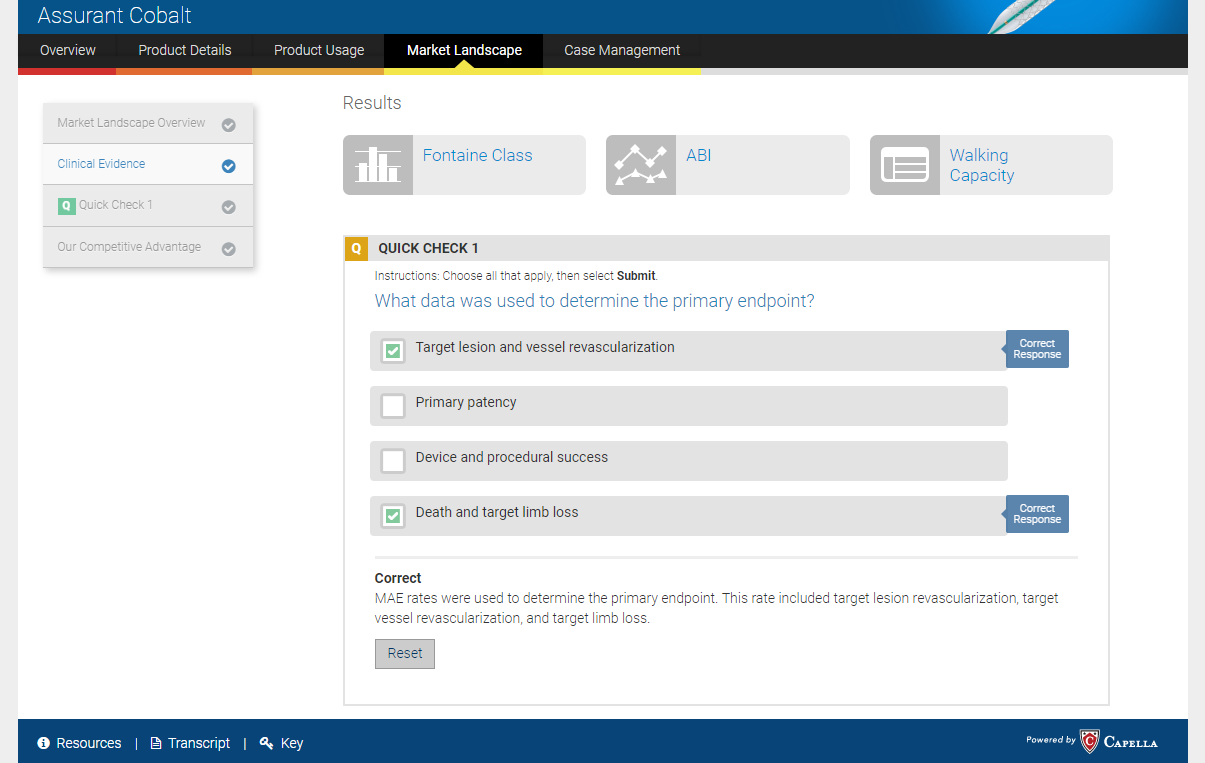The image size is (1205, 763).
Task: Open the Overview tab
Action: pos(67,50)
